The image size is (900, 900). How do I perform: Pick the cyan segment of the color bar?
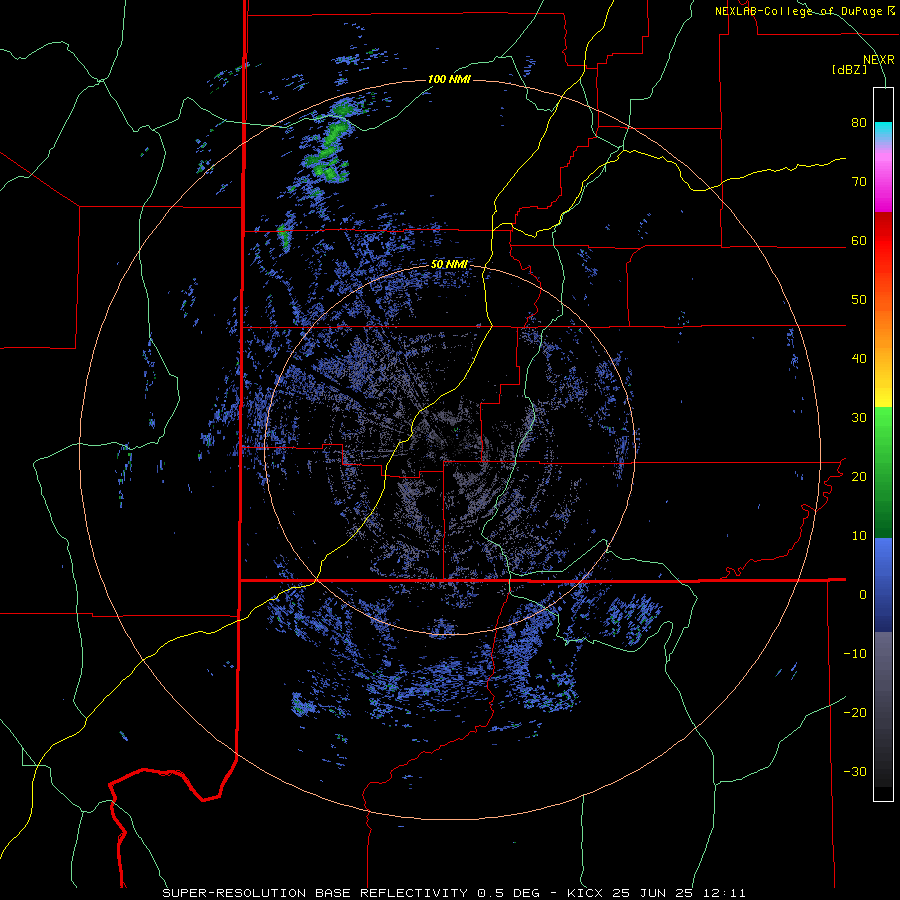click(x=883, y=131)
